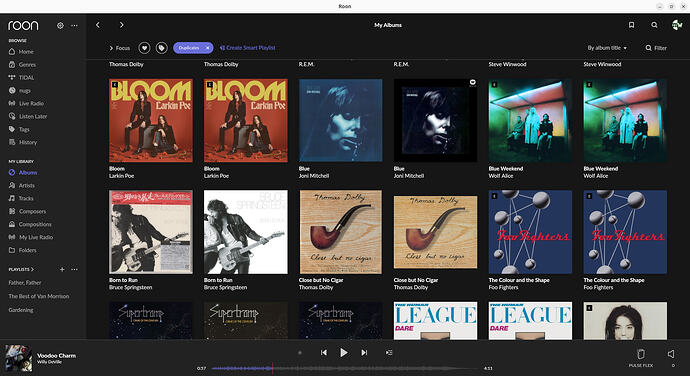Open now playing Voodoo Charm artwork
This screenshot has height=376, width=690.
tap(18, 358)
